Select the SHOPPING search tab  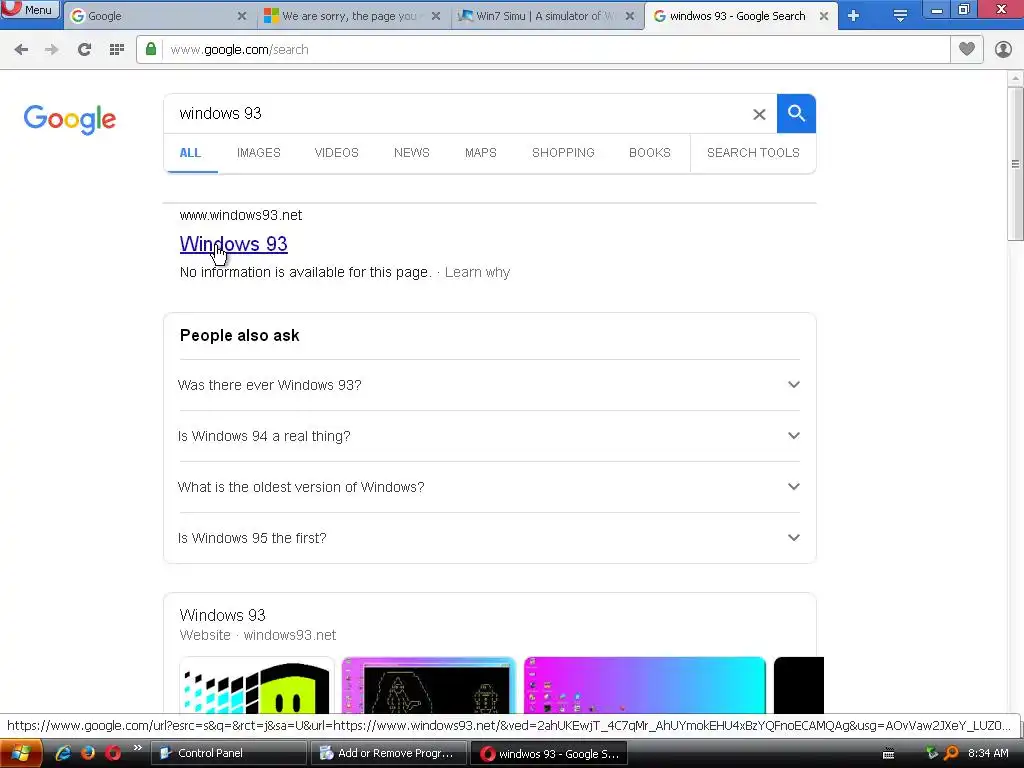563,153
